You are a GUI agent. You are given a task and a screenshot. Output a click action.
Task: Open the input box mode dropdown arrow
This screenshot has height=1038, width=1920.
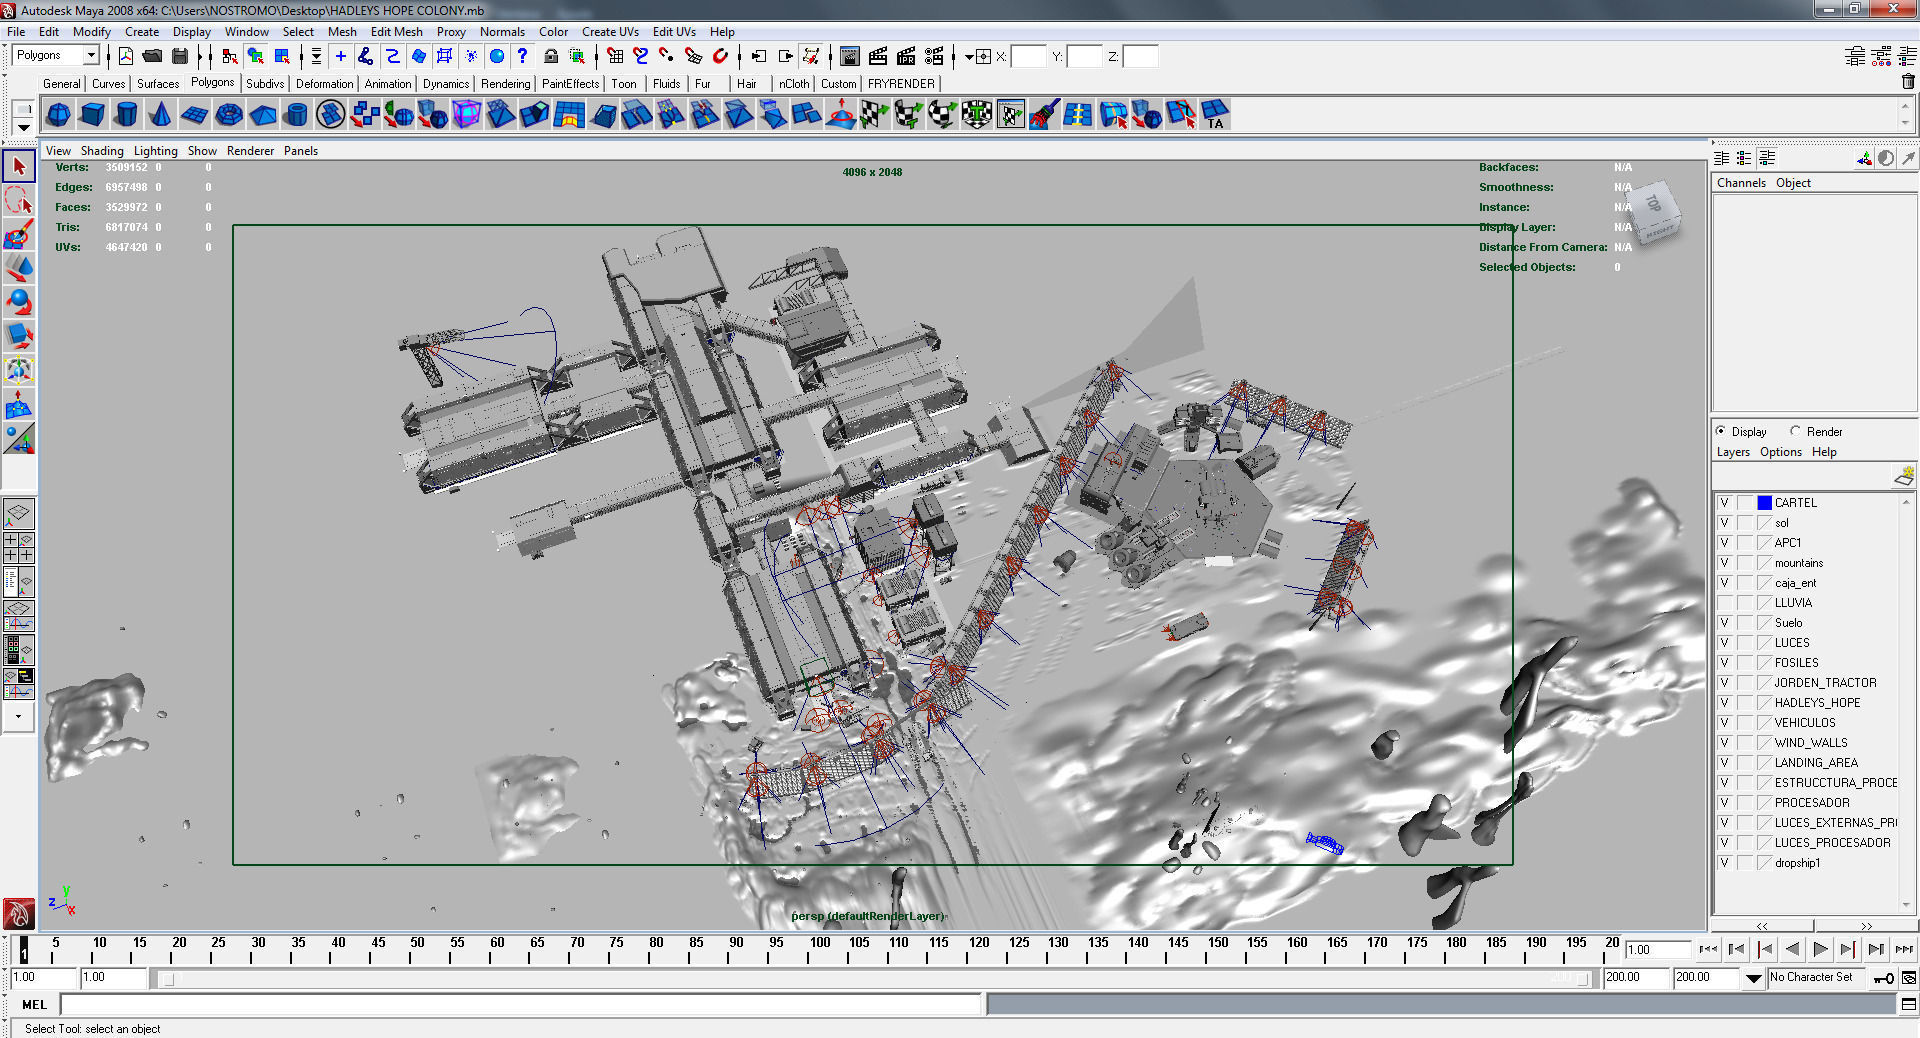pyautogui.click(x=968, y=57)
